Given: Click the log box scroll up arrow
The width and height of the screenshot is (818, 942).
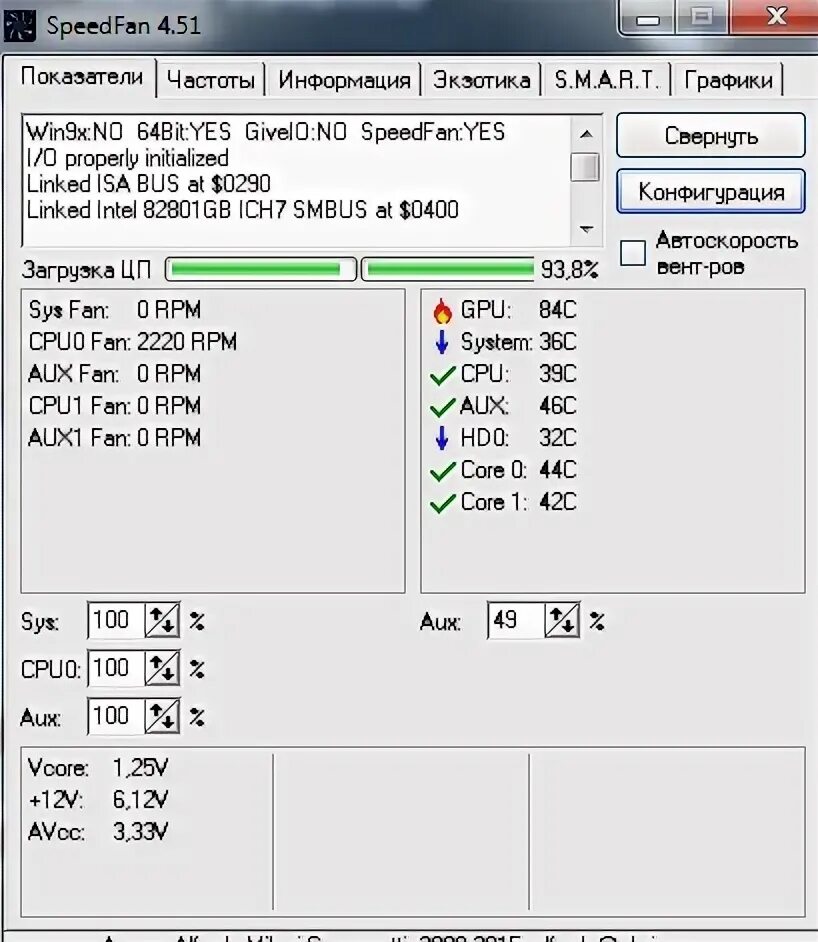Looking at the screenshot, I should [586, 135].
